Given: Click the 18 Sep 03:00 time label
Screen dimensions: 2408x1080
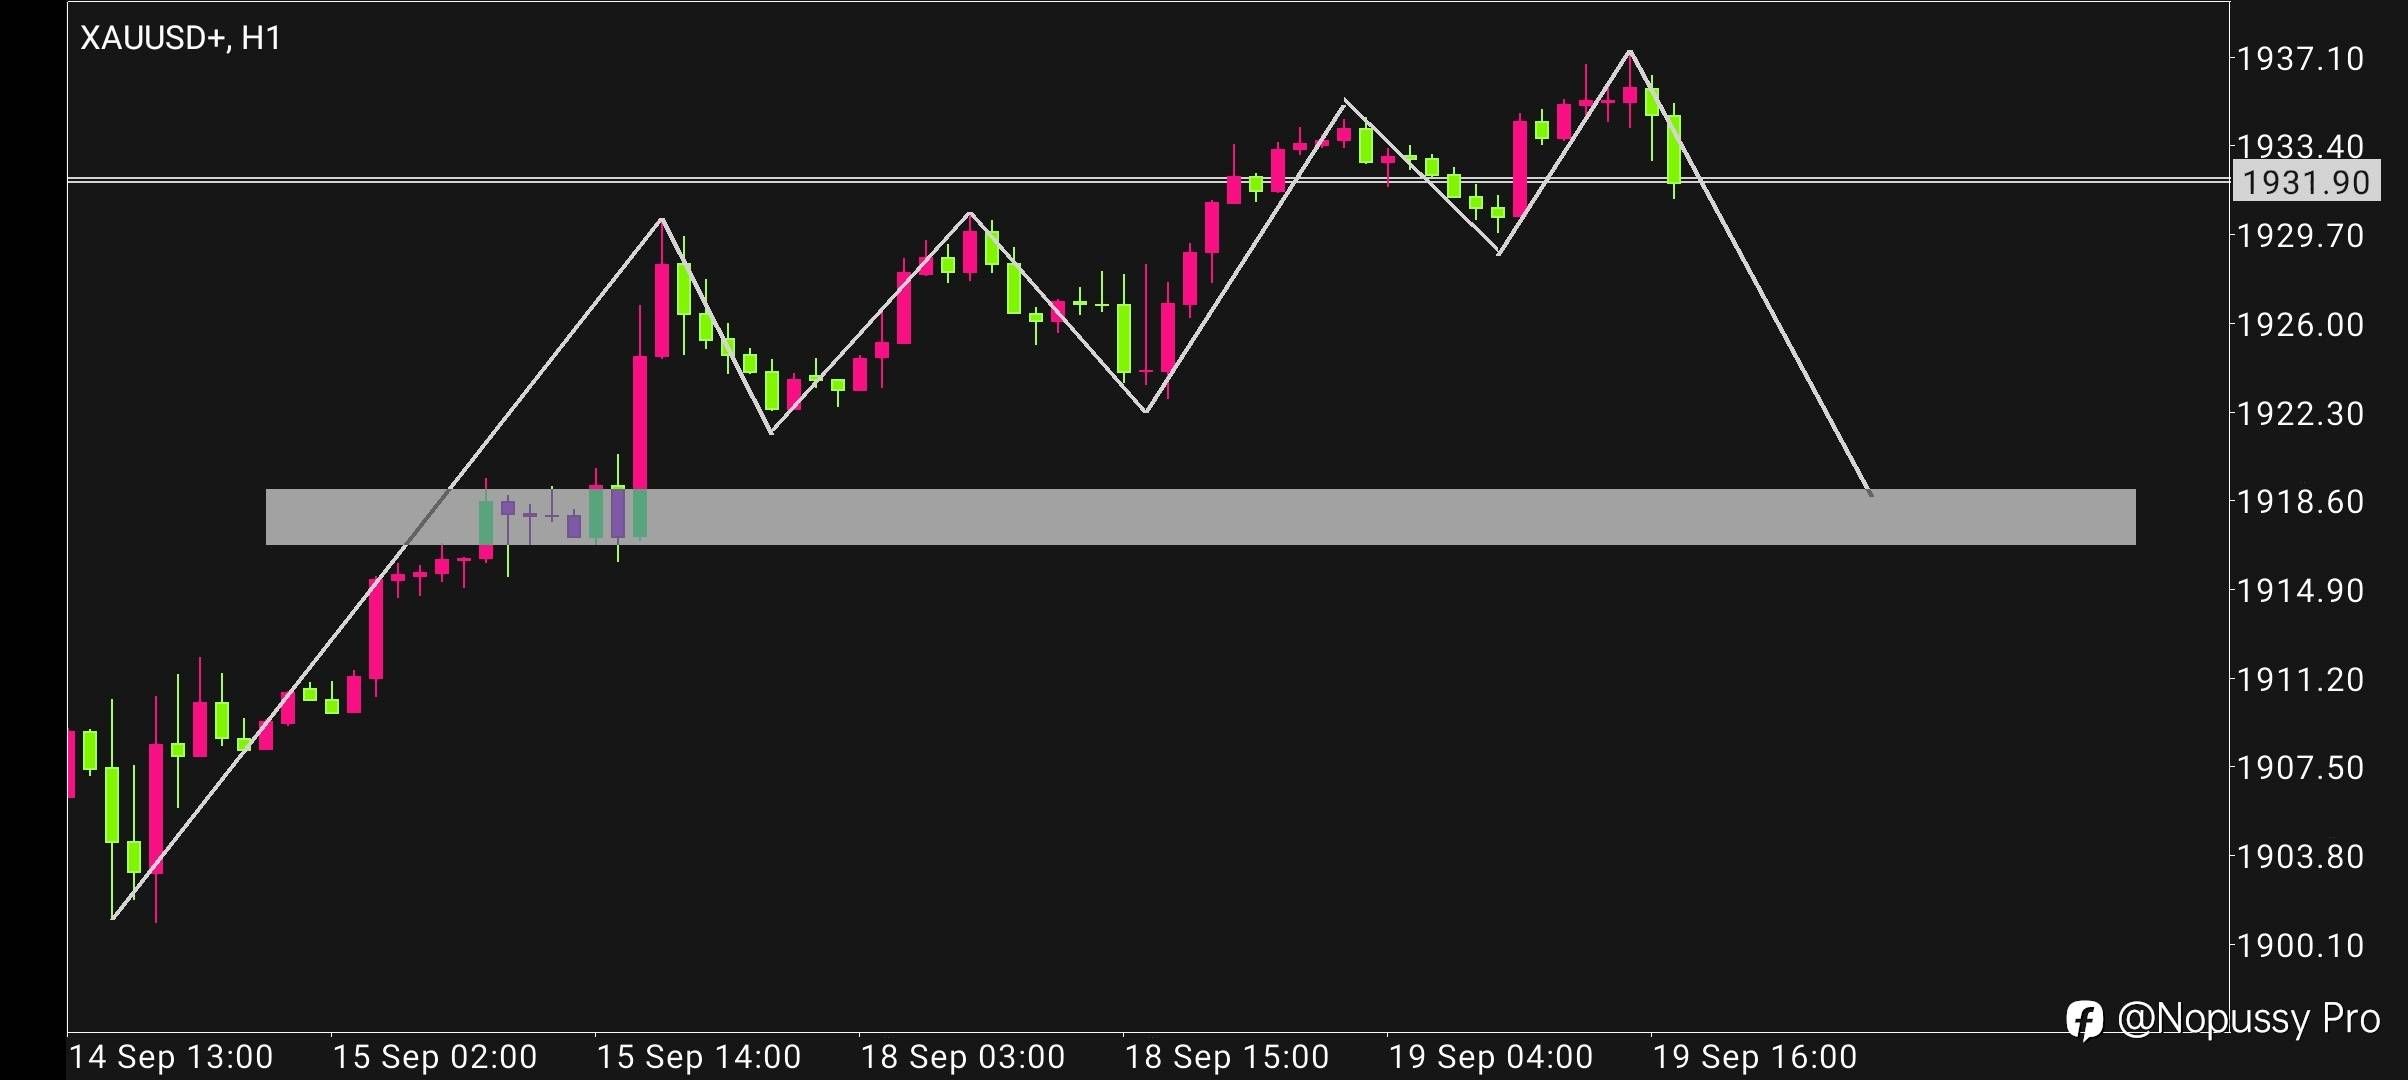Looking at the screenshot, I should (x=963, y=1057).
